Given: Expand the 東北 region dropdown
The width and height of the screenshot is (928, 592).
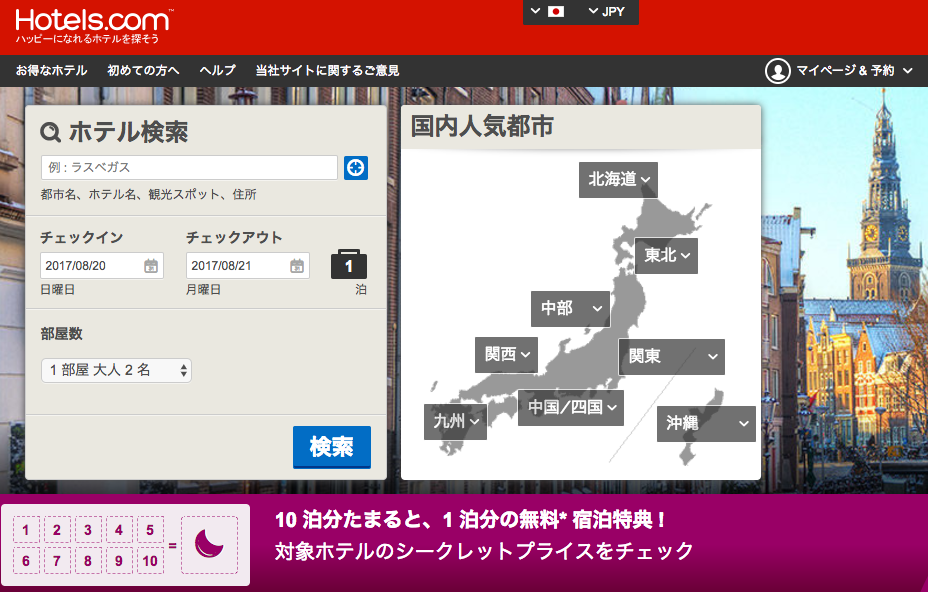Looking at the screenshot, I should [666, 256].
